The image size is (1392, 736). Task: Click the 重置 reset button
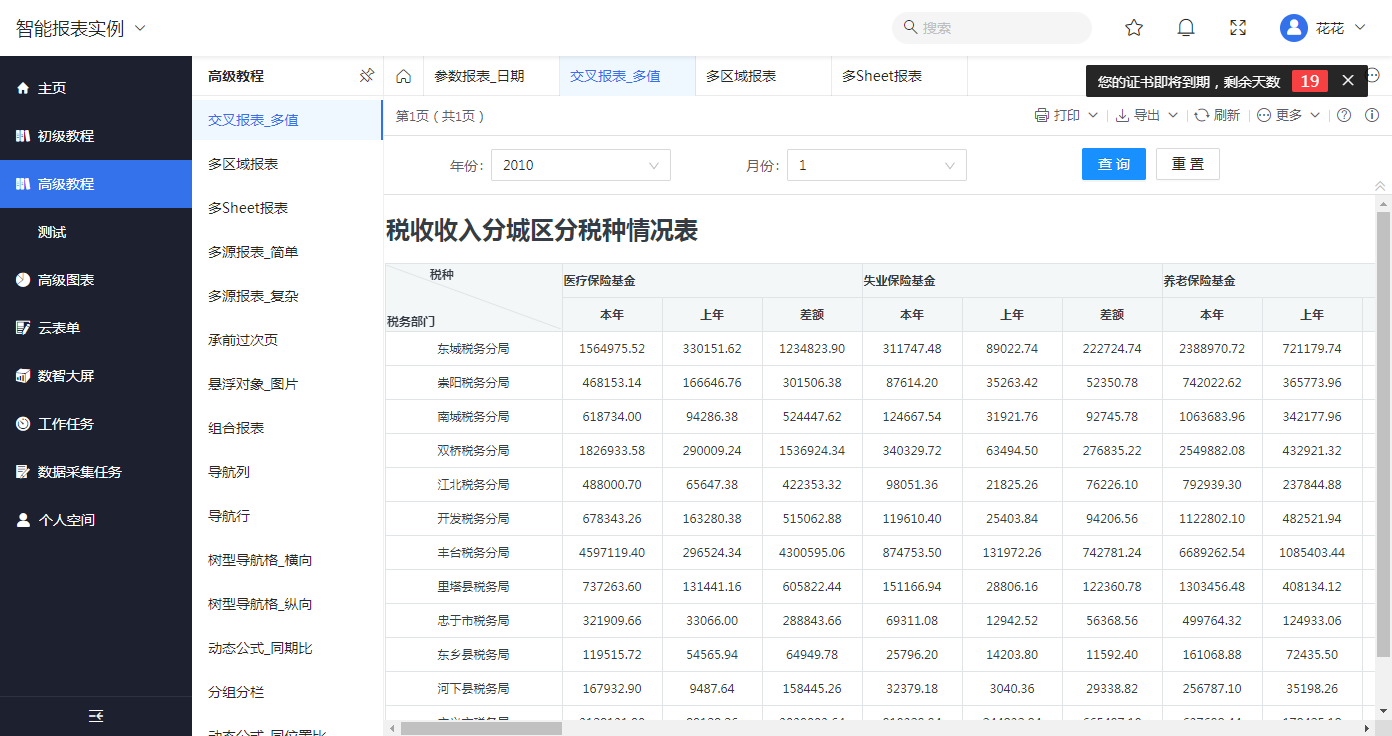[1187, 164]
